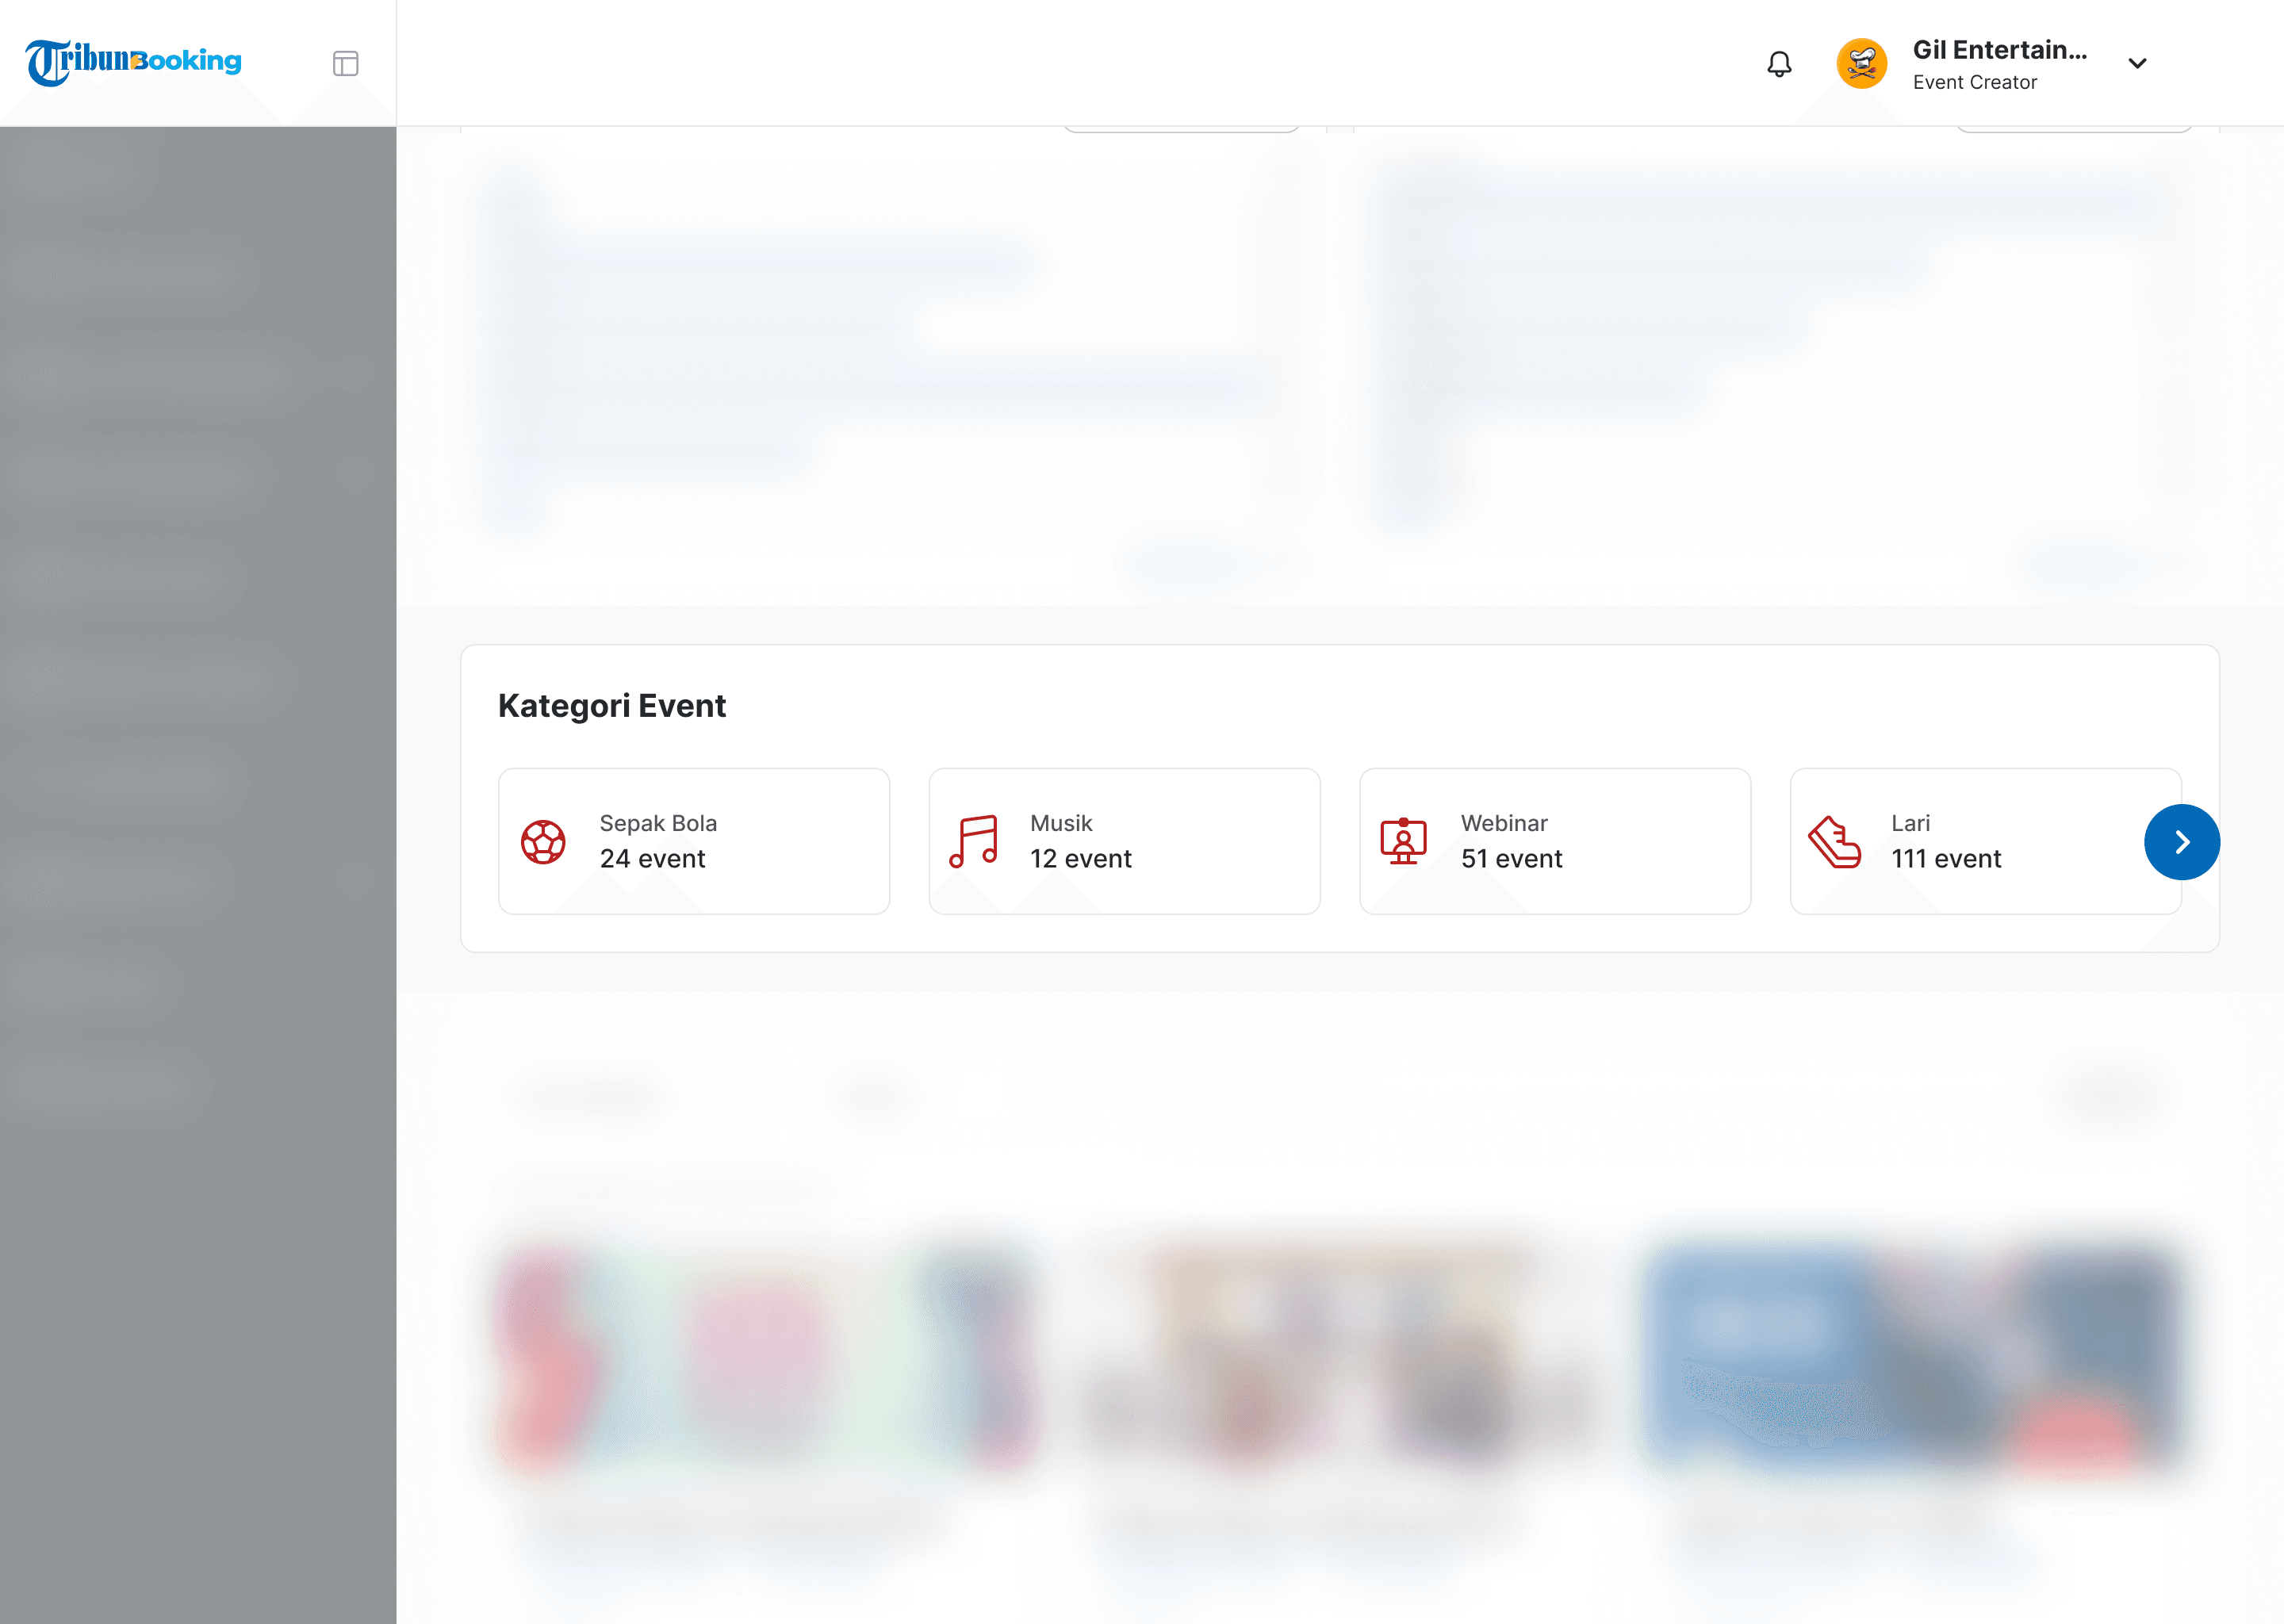2284x1624 pixels.
Task: Expand the account dropdown chevron
Action: 2137,64
